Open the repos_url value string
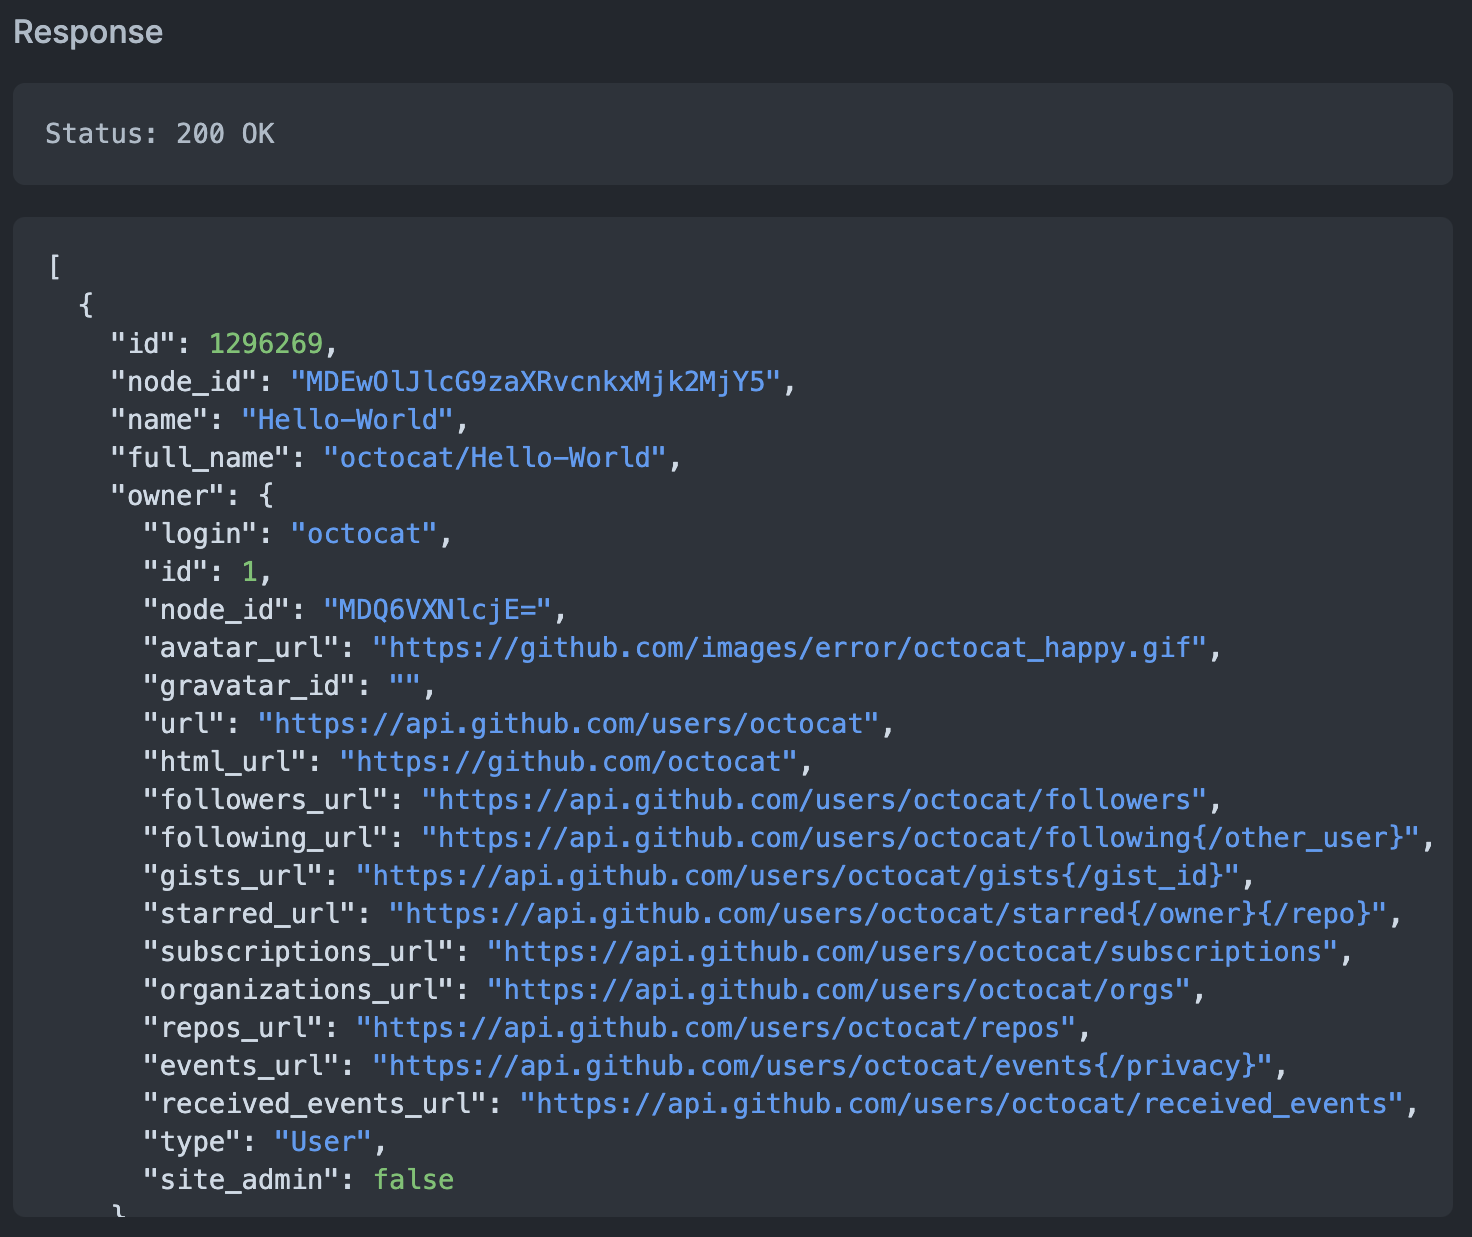The height and width of the screenshot is (1237, 1472). (716, 1028)
